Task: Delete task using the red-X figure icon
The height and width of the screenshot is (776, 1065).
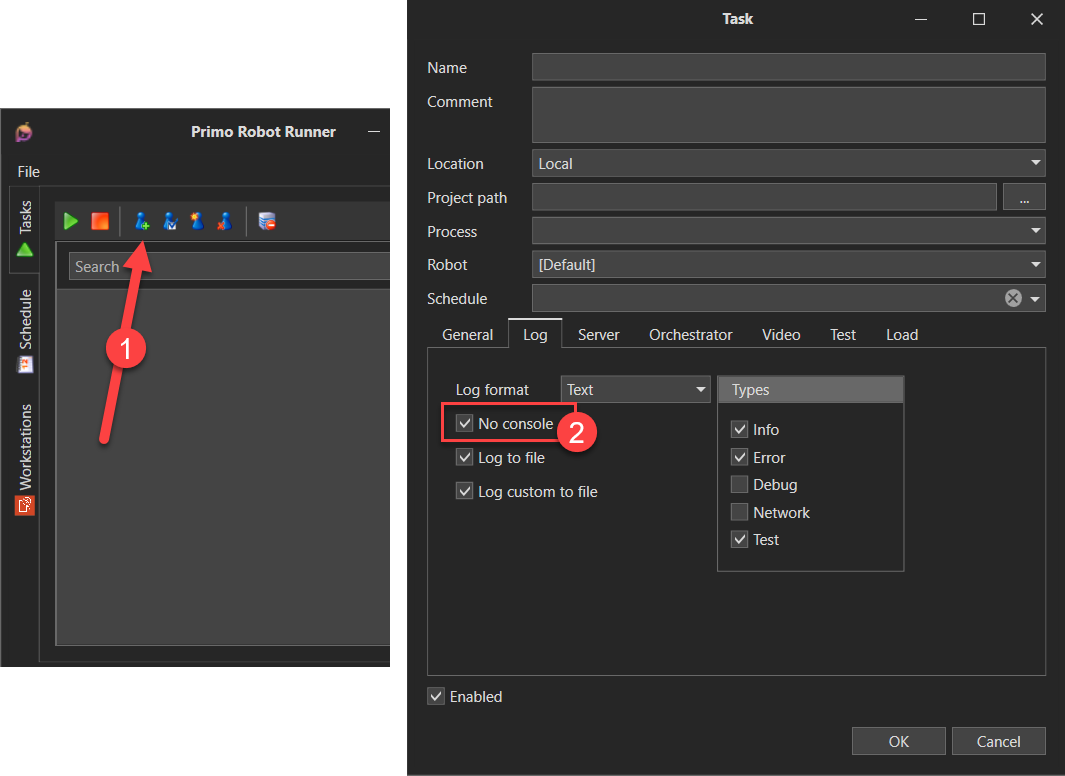Action: (x=224, y=221)
